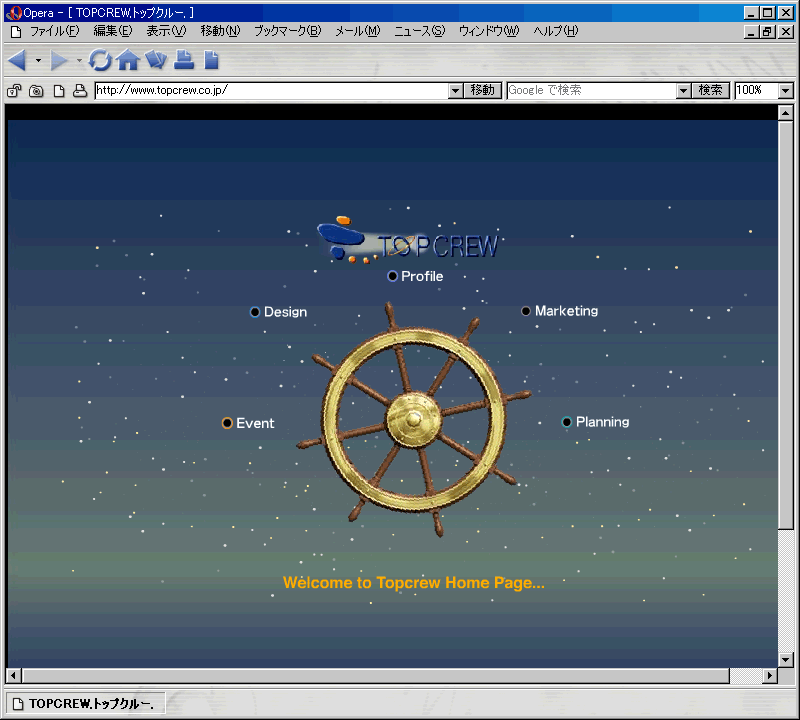Click the teal bullet circle beside Planning
The width and height of the screenshot is (800, 720).
(x=567, y=422)
